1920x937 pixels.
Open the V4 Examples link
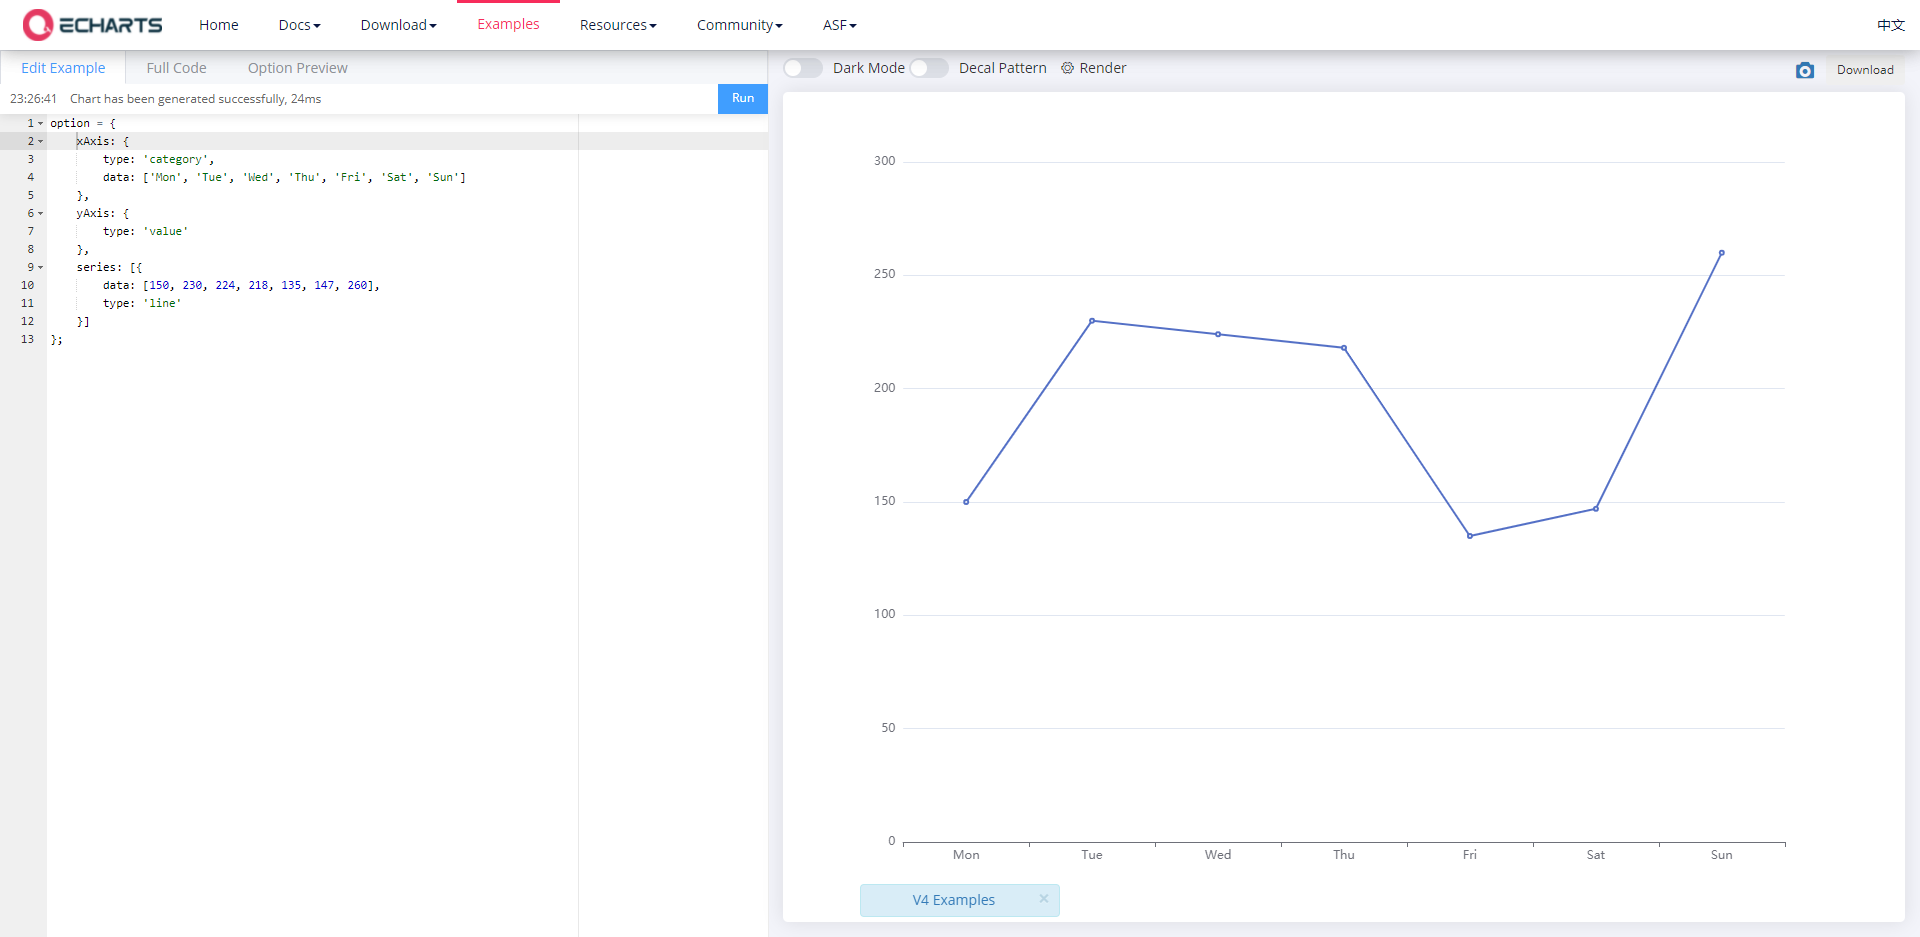click(x=953, y=900)
